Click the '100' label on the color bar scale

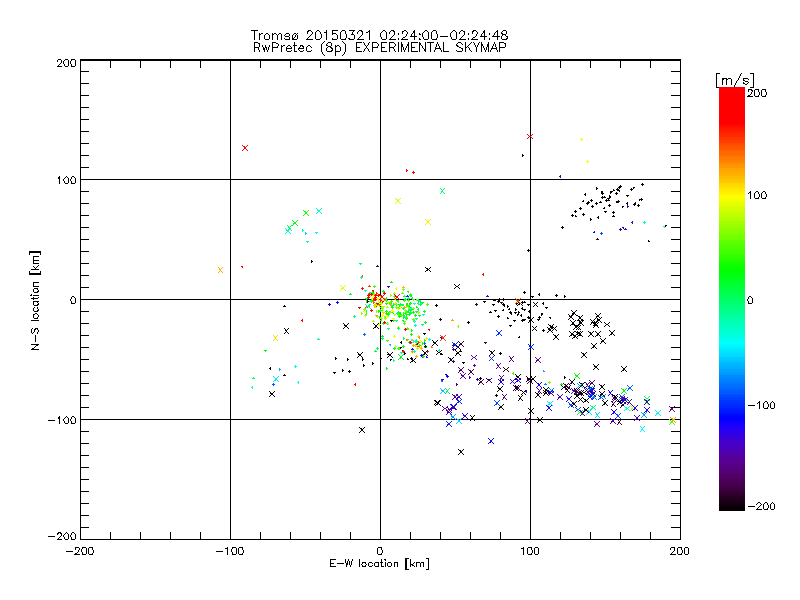click(757, 195)
